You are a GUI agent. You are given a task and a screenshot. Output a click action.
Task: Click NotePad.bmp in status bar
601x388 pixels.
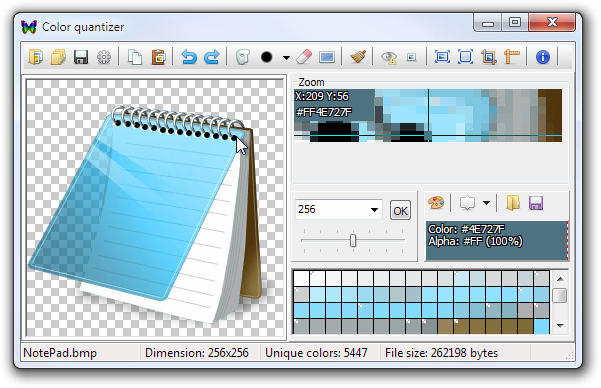(x=60, y=353)
